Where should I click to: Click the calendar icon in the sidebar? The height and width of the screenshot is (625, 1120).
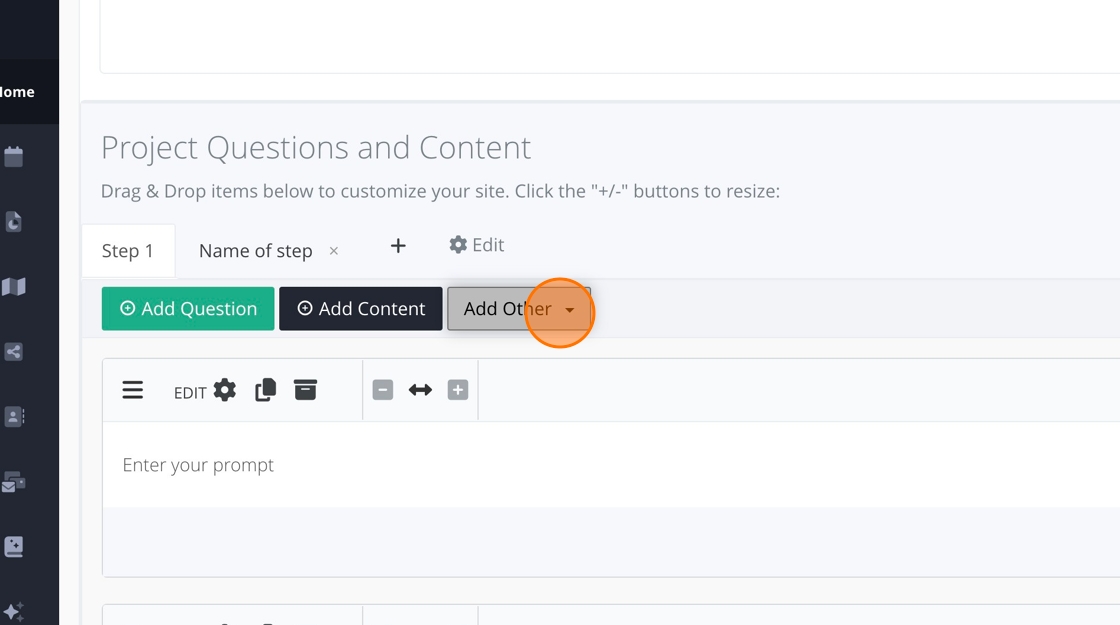pos(14,157)
